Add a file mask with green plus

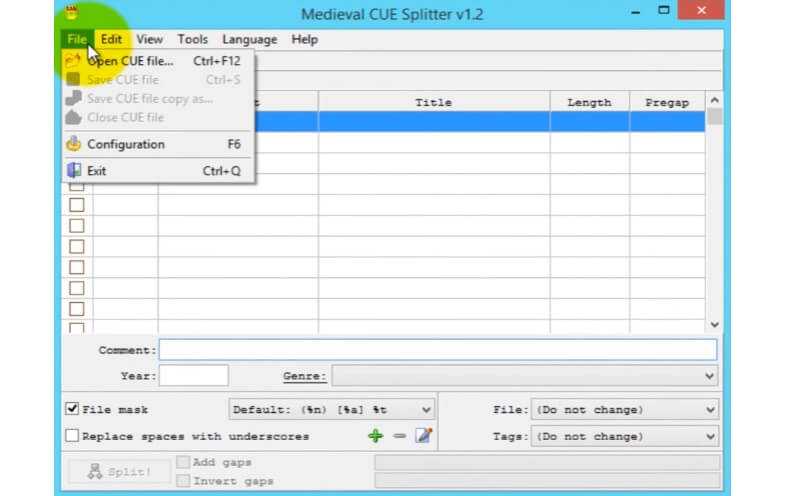pyautogui.click(x=376, y=436)
